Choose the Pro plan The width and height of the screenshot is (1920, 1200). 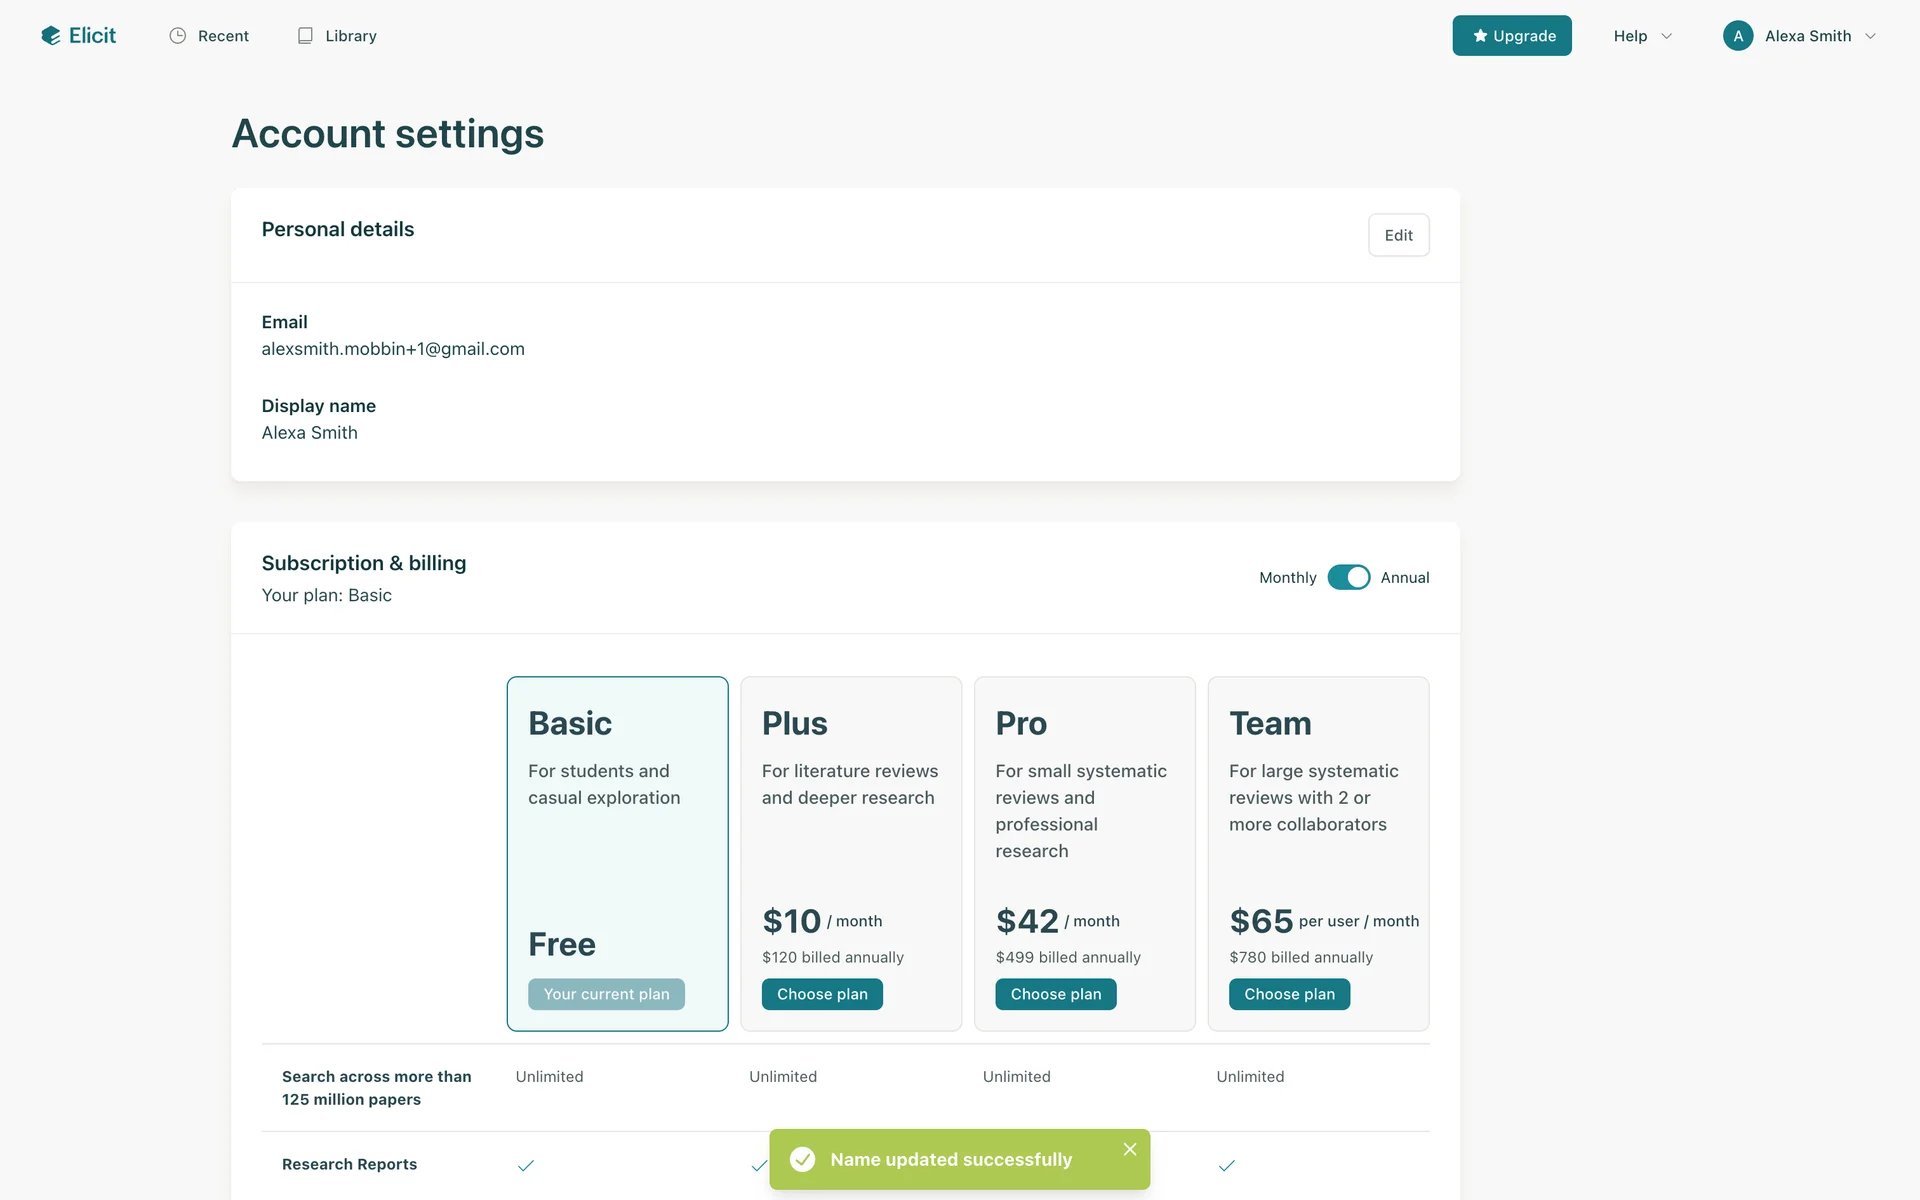click(x=1055, y=994)
